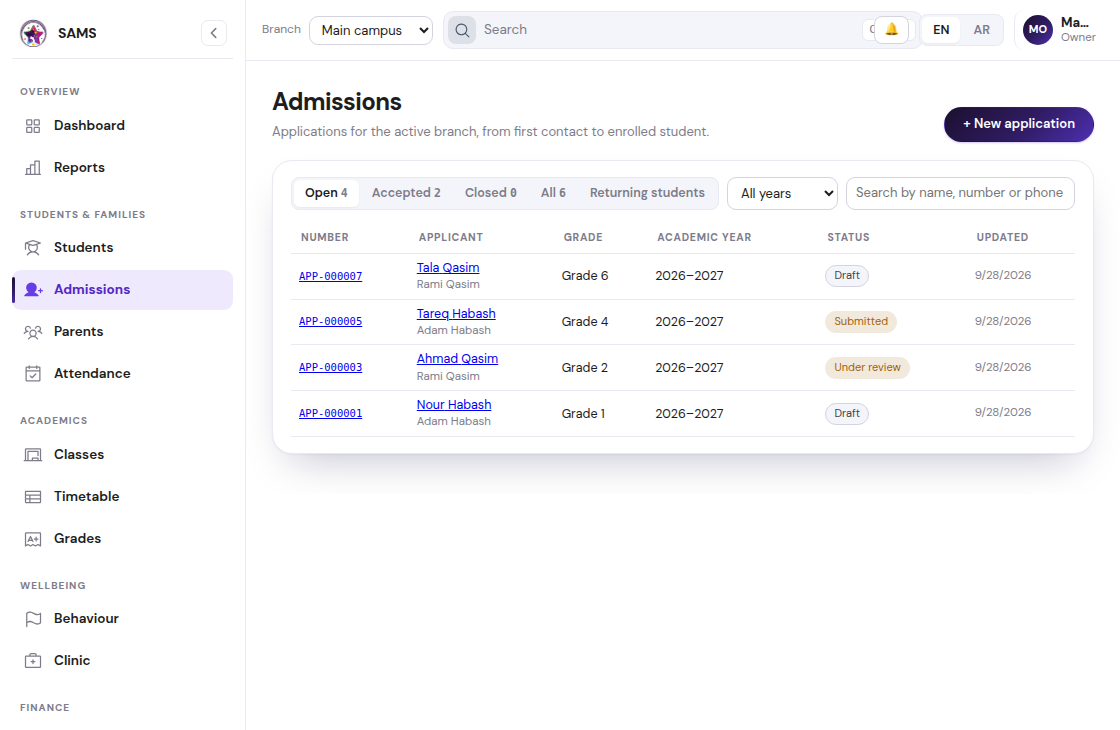Screen dimensions: 1120x730
Task: Open applicant Tareq Habash
Action: (x=456, y=314)
